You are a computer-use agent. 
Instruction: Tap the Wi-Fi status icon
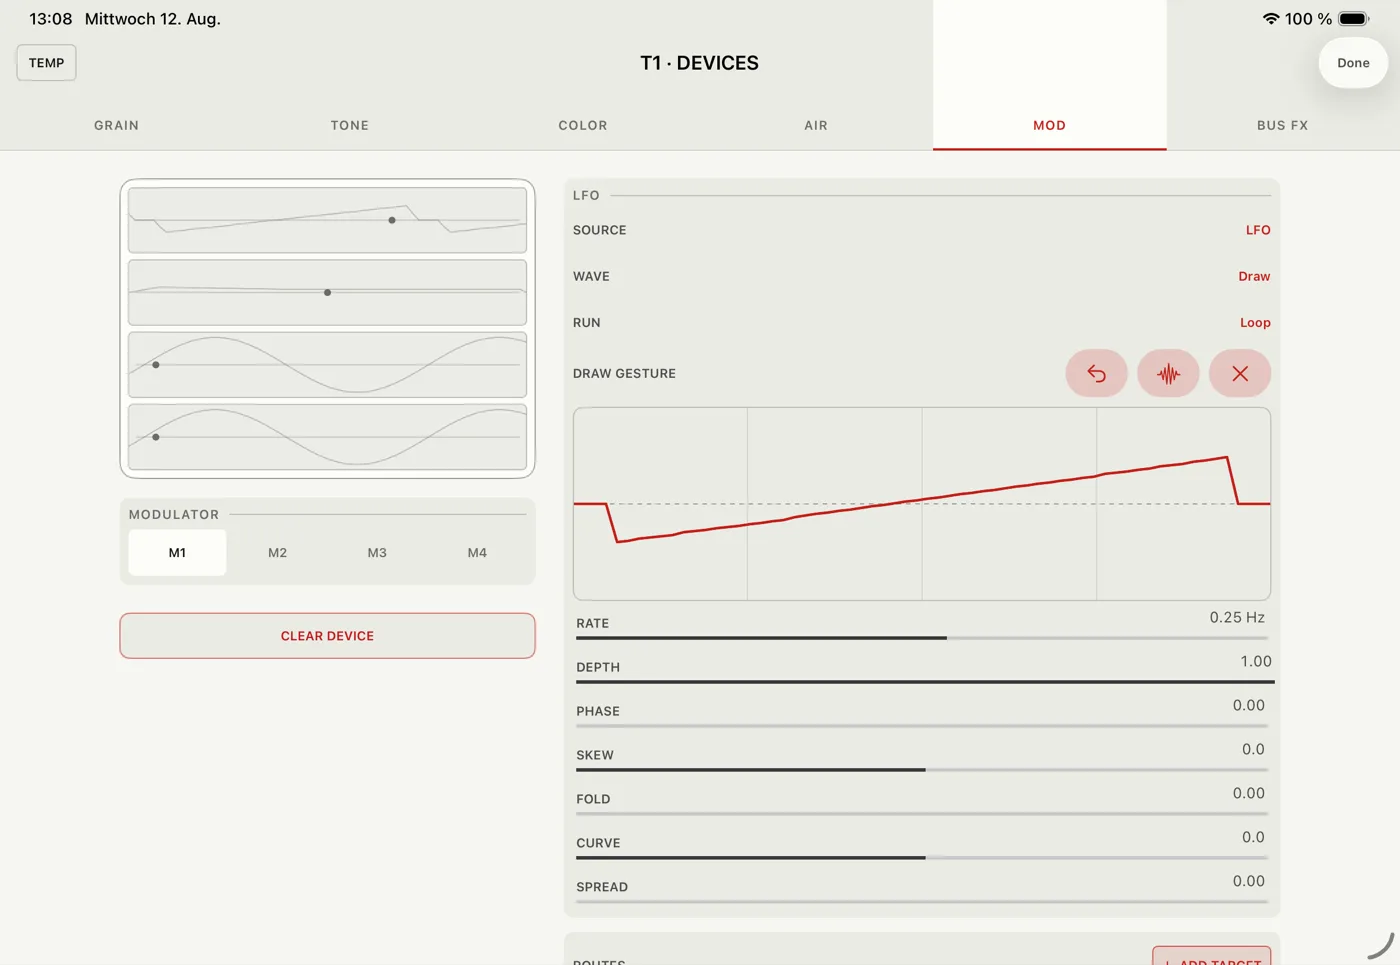[x=1271, y=19]
